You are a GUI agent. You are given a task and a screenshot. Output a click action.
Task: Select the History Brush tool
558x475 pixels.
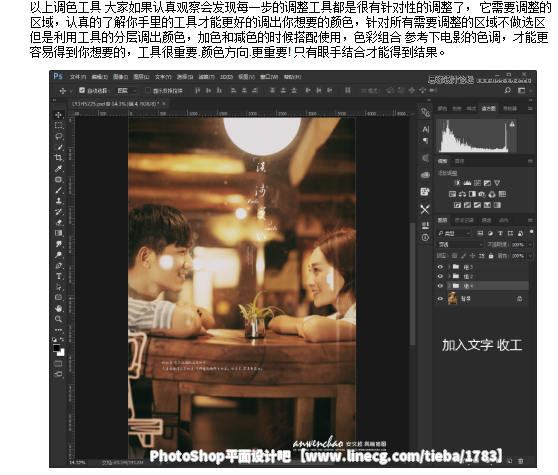(59, 212)
